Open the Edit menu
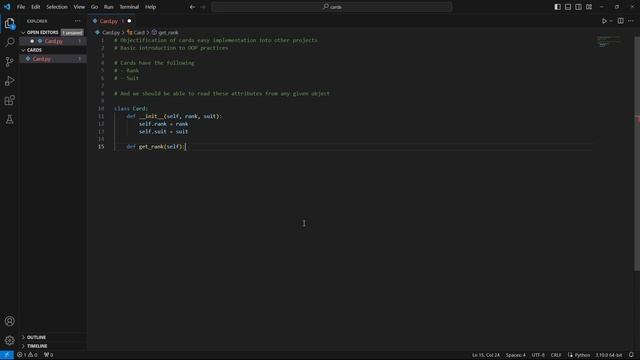640x360 pixels. coord(36,7)
